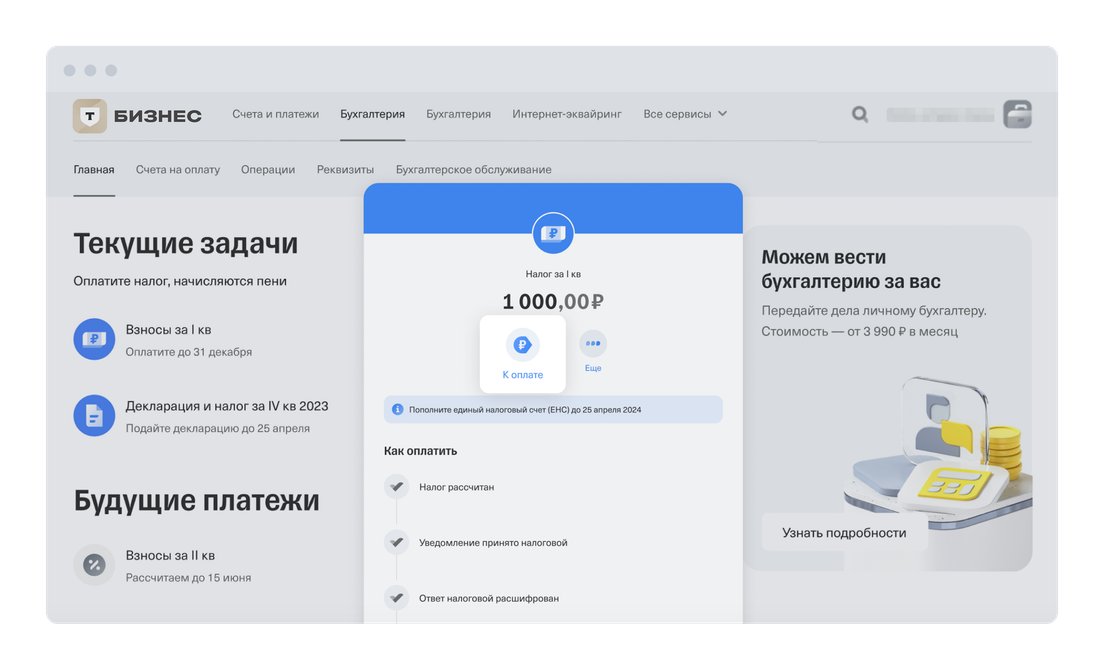Viewport: 1104px width, 670px height.
Task: Click the ruble К оплате icon
Action: [x=522, y=345]
